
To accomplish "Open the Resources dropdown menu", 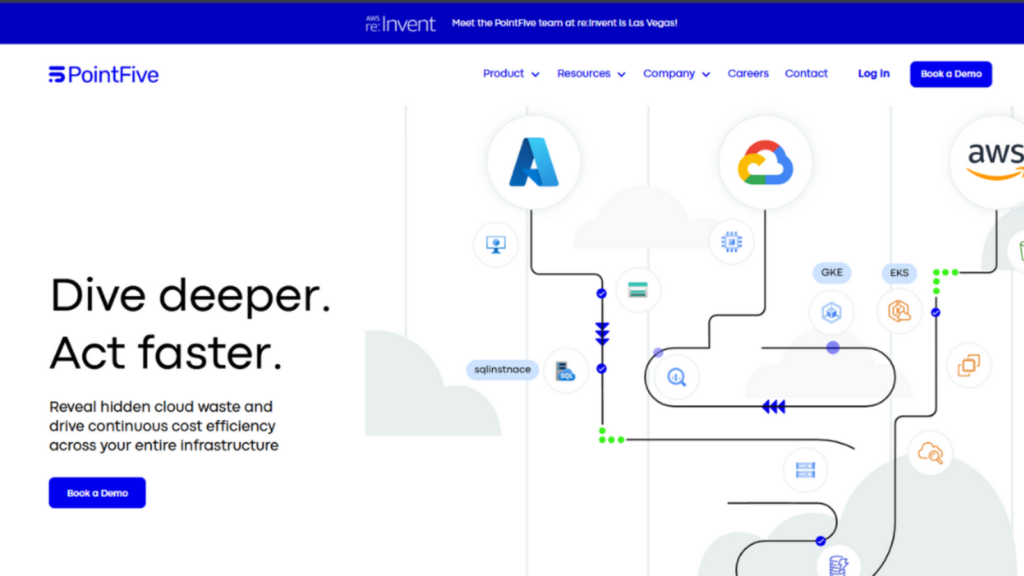I will click(591, 73).
